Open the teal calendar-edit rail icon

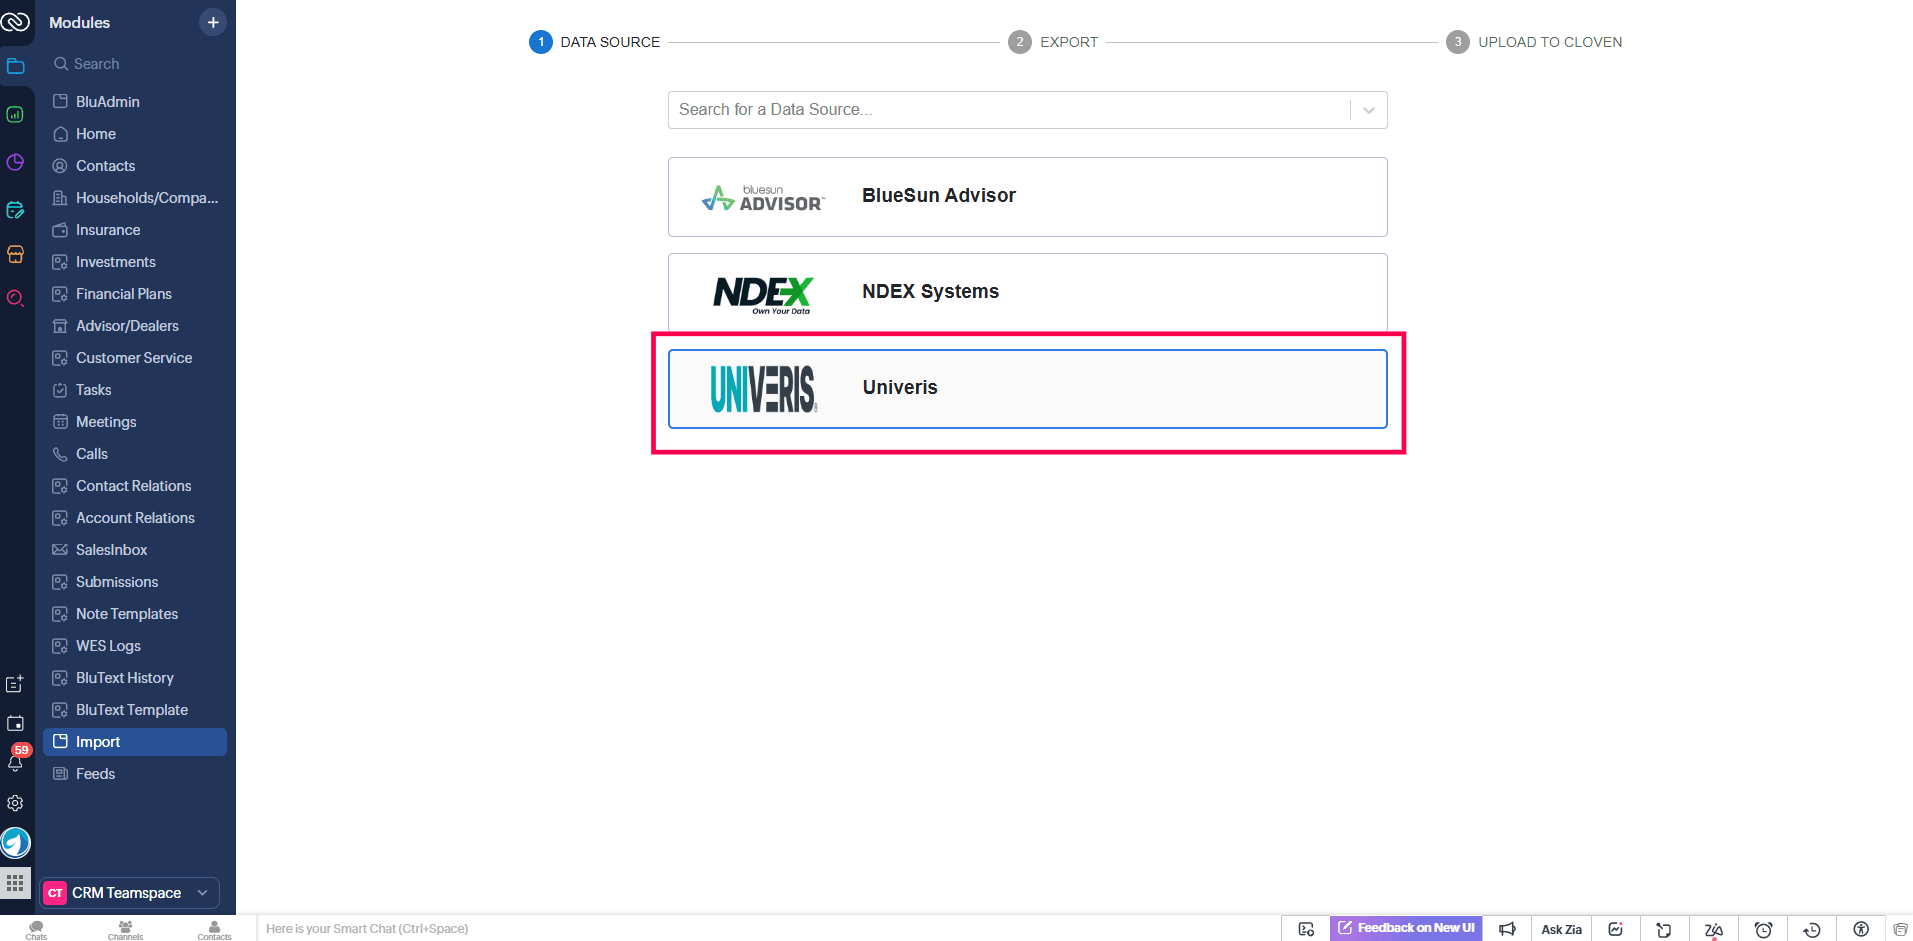point(15,210)
